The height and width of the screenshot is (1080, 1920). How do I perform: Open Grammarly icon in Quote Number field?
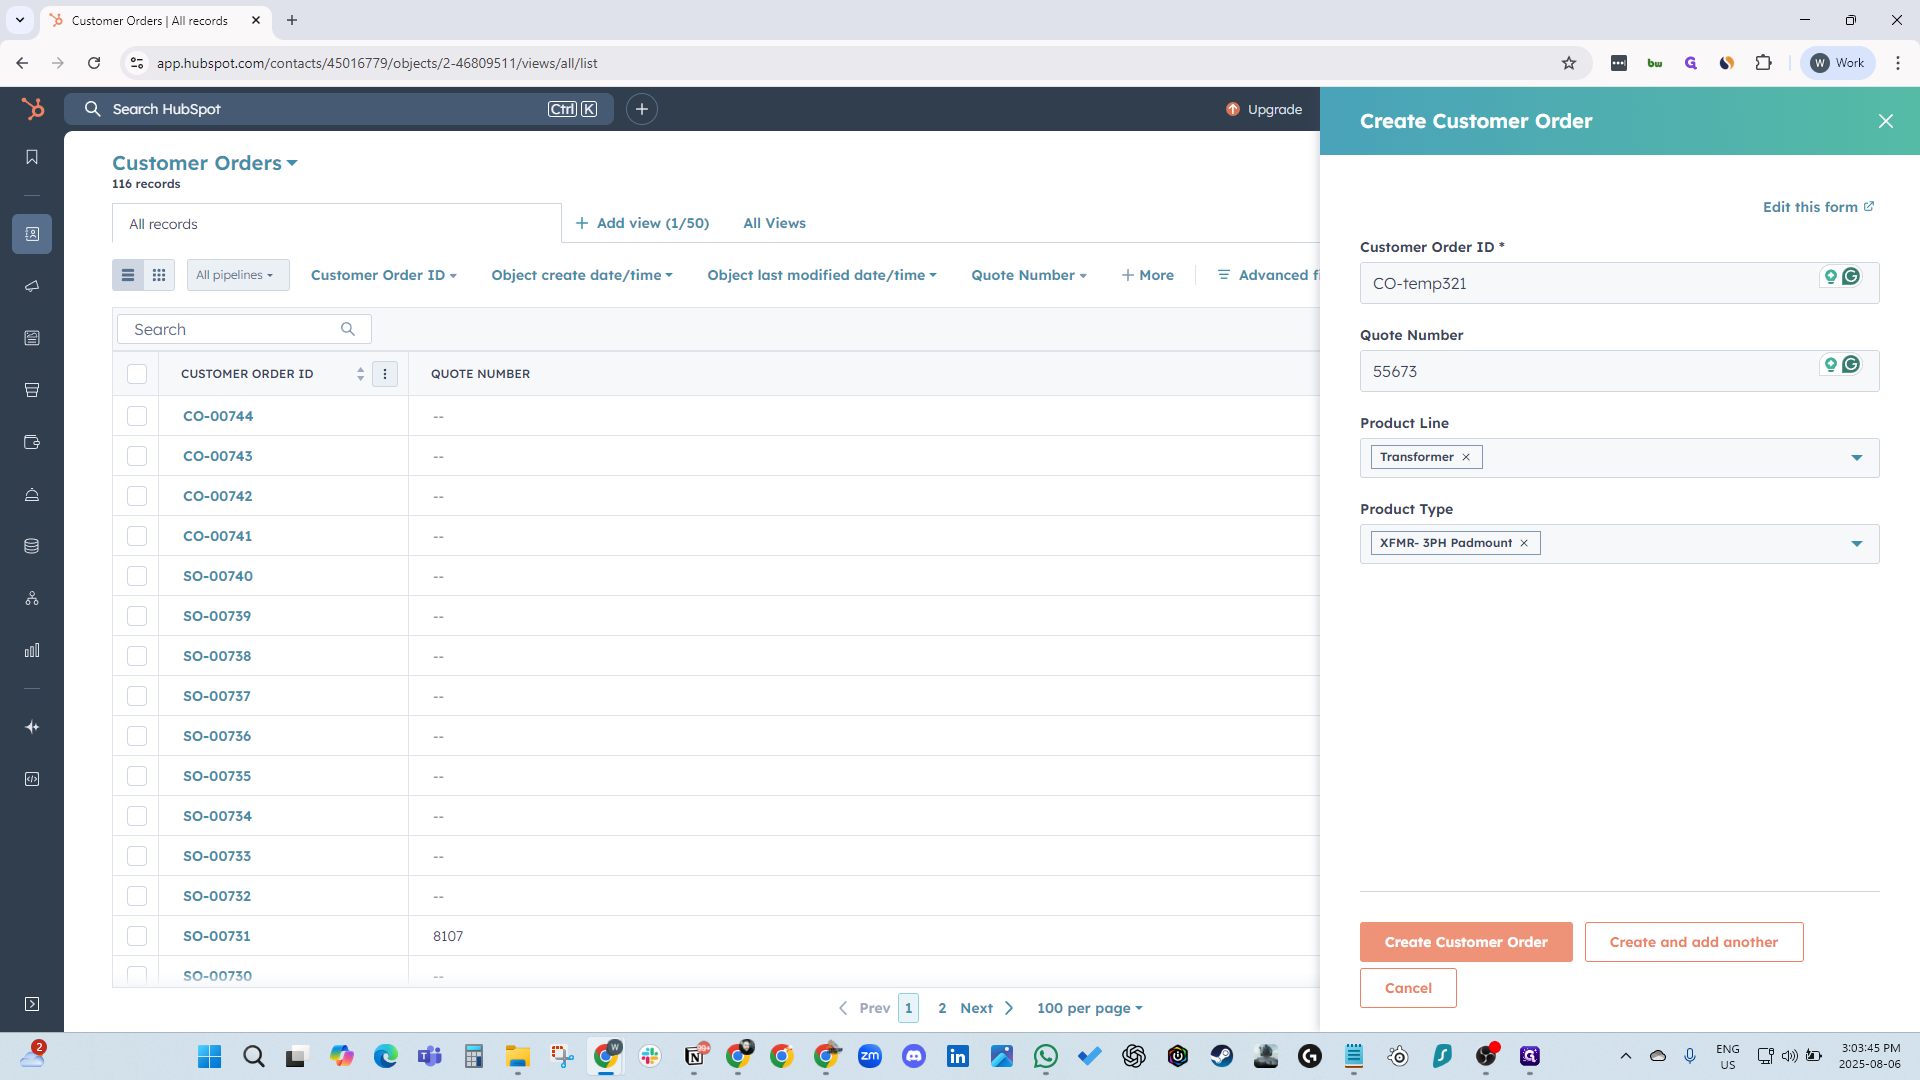[1852, 364]
